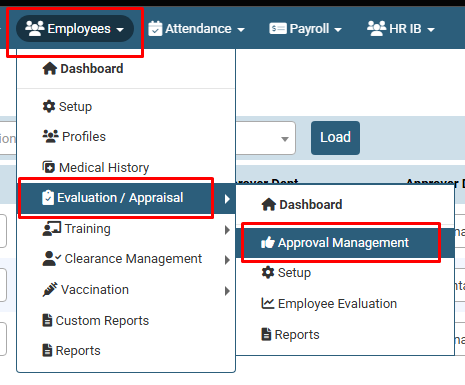Click the chalkboard teacher icon beside Training

52,229
